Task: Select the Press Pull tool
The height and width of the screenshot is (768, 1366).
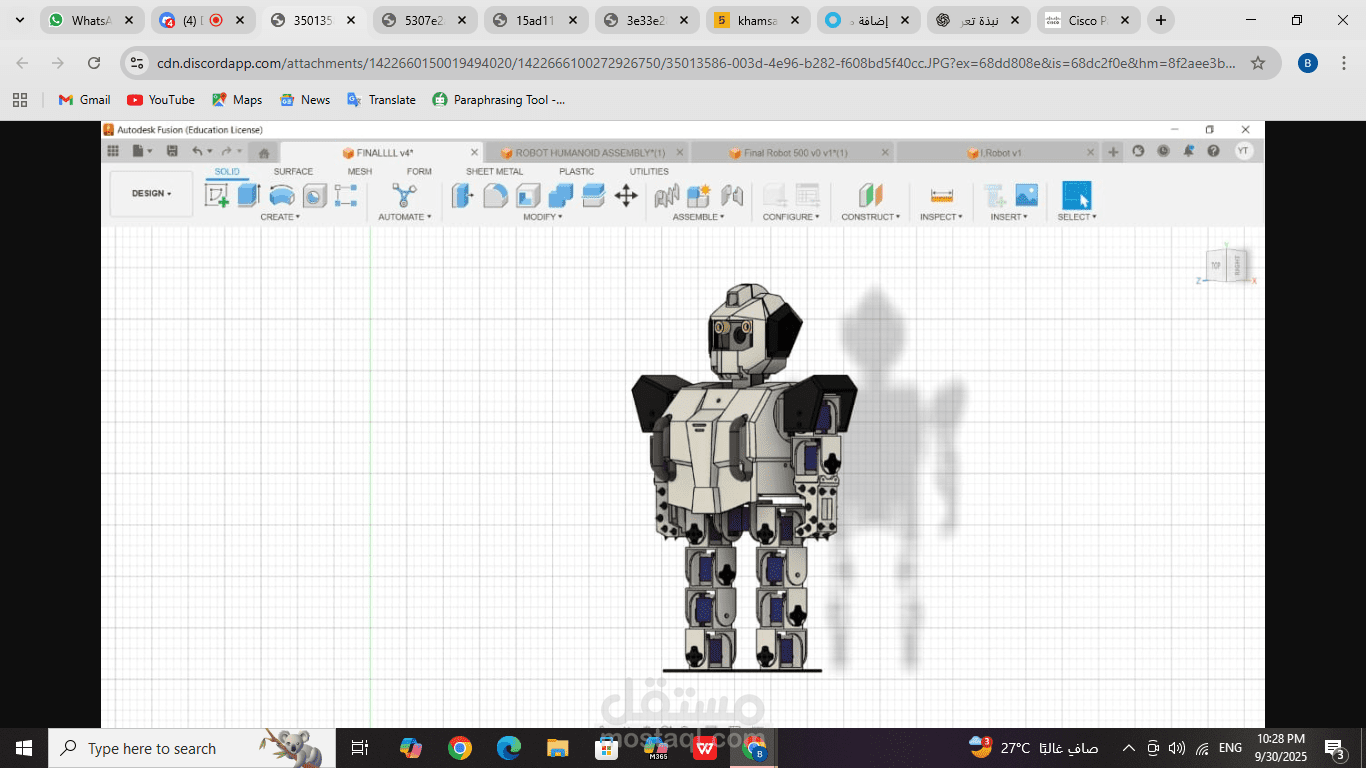Action: (462, 195)
